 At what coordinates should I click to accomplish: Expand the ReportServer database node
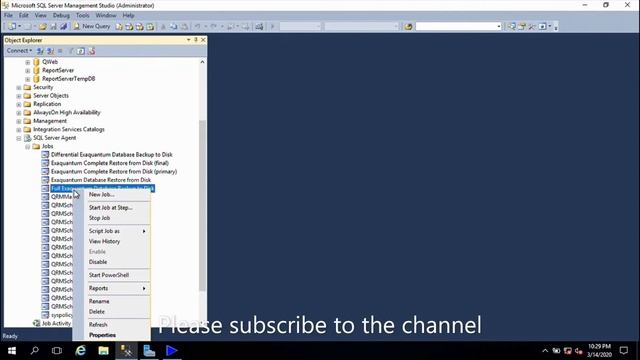pyautogui.click(x=28, y=71)
